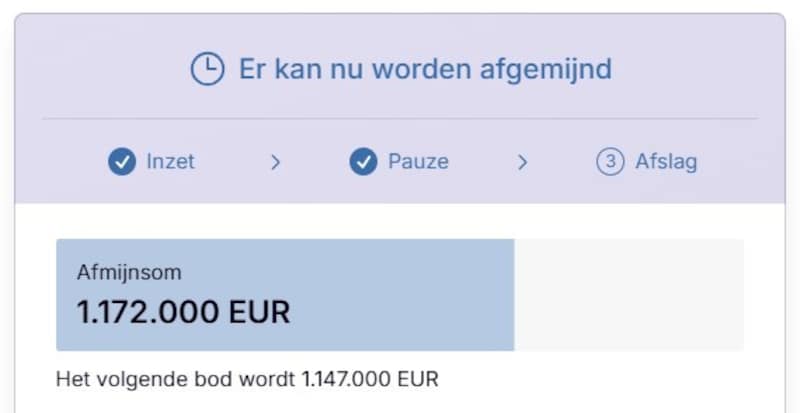Click the 'EUR' text in the Afmijnsom amount
The image size is (800, 413).
pos(259,312)
